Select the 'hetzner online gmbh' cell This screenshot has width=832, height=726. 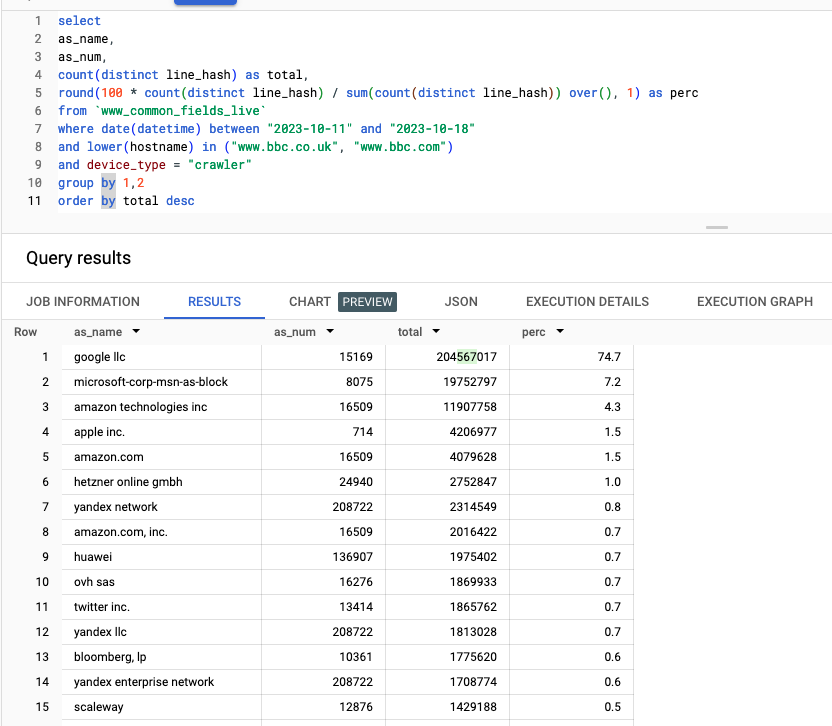tap(161, 481)
